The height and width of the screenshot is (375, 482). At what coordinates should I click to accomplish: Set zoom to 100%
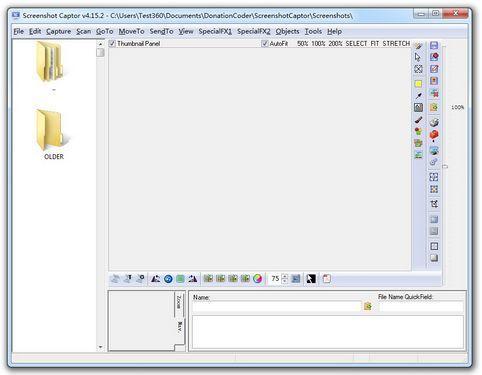pos(318,44)
